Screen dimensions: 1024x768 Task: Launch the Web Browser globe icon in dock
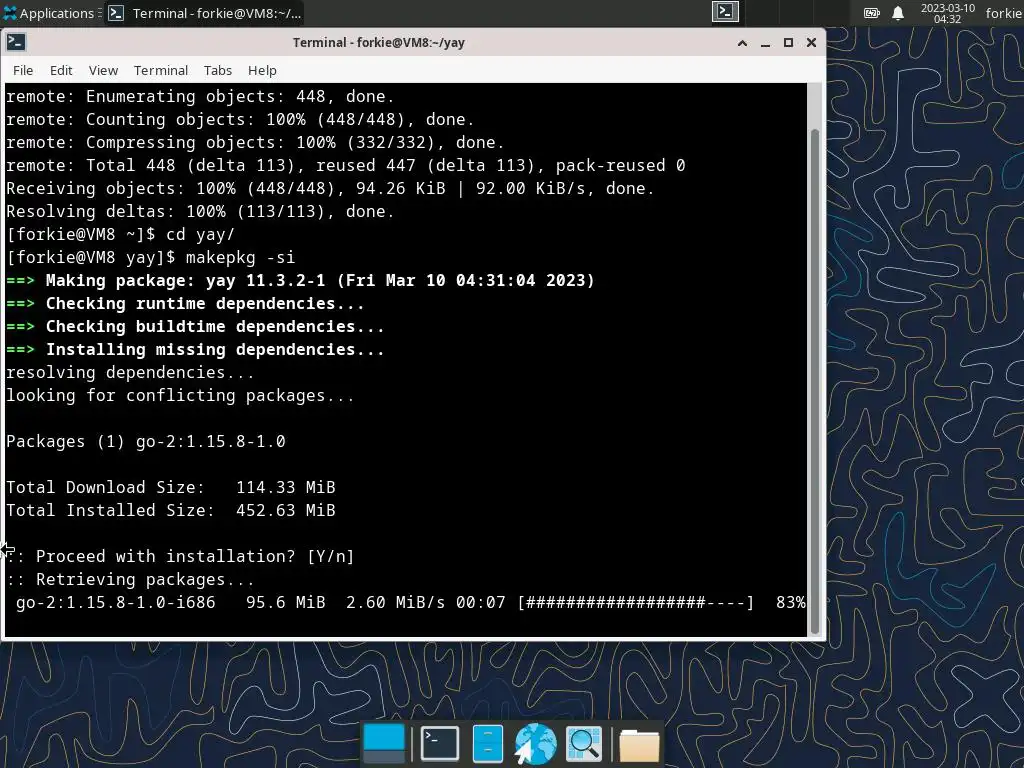coord(536,743)
